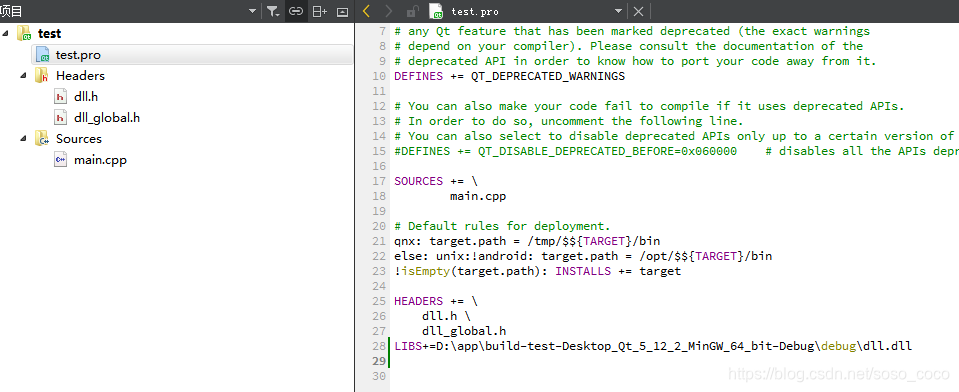Open dll_global.h in the tree
Viewport: 959px width, 392px height.
[x=107, y=118]
